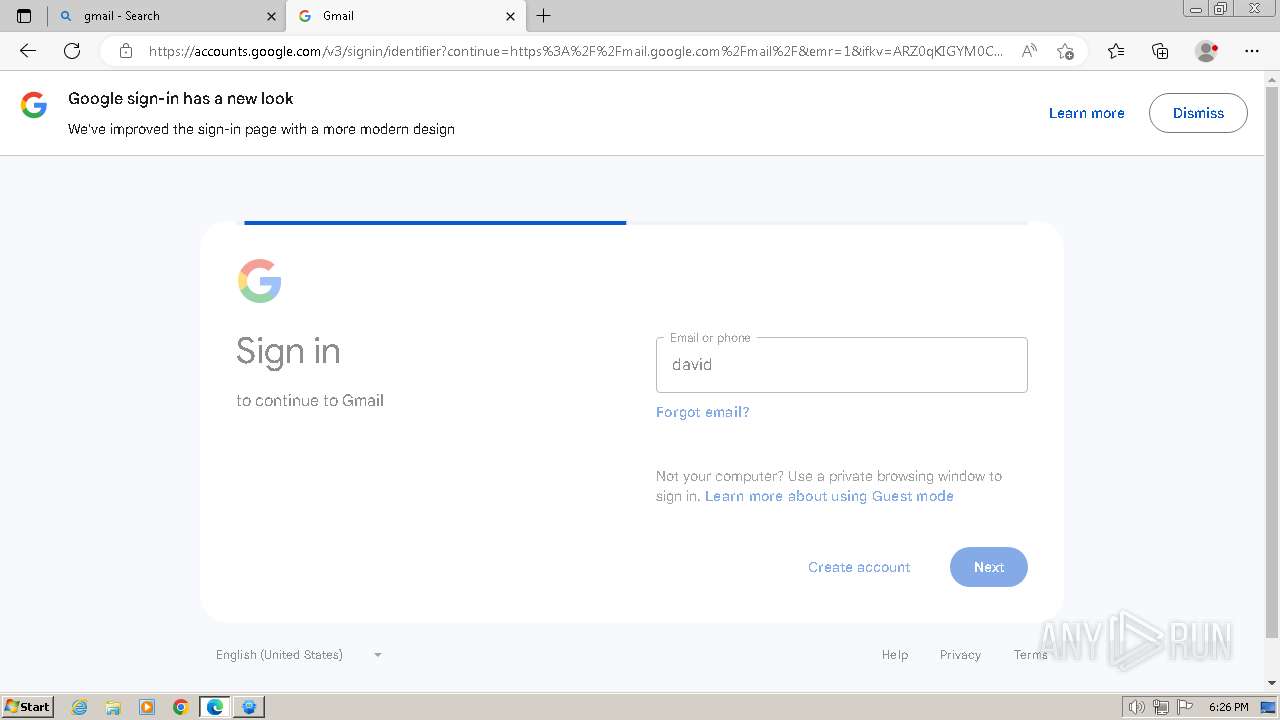The image size is (1280, 720).
Task: Open the Privacy link in footer
Action: click(960, 655)
